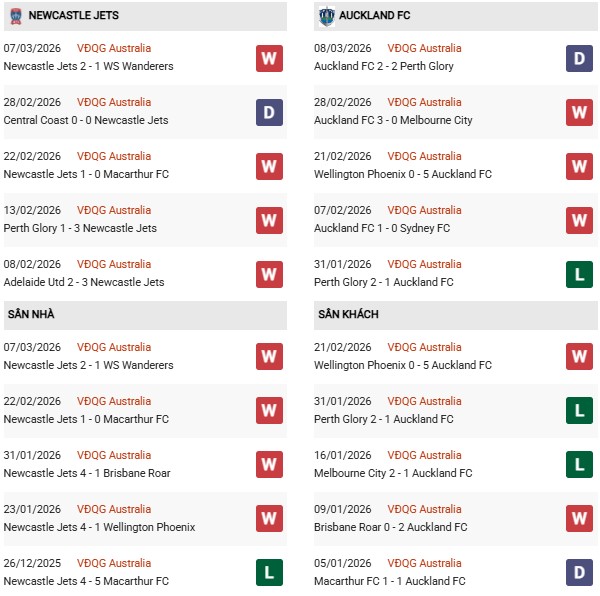Click D badge for Macarthur FC 1-1 Auckland

[579, 573]
